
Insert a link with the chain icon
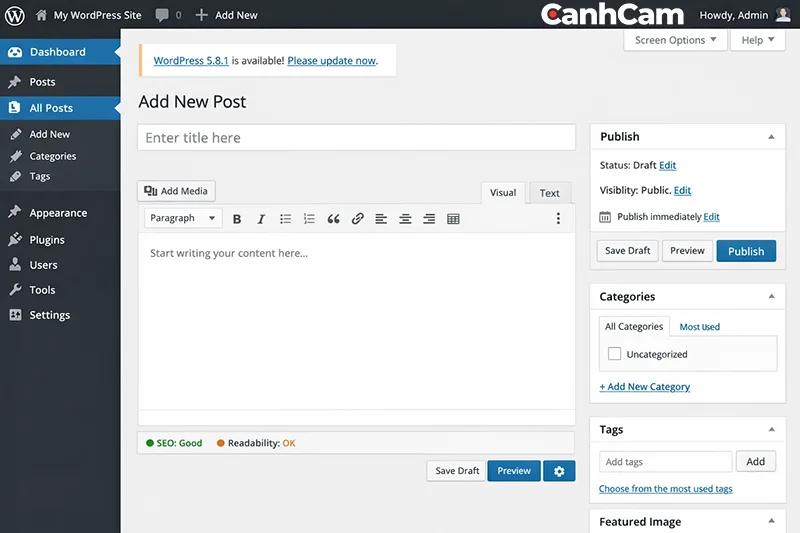tap(357, 219)
